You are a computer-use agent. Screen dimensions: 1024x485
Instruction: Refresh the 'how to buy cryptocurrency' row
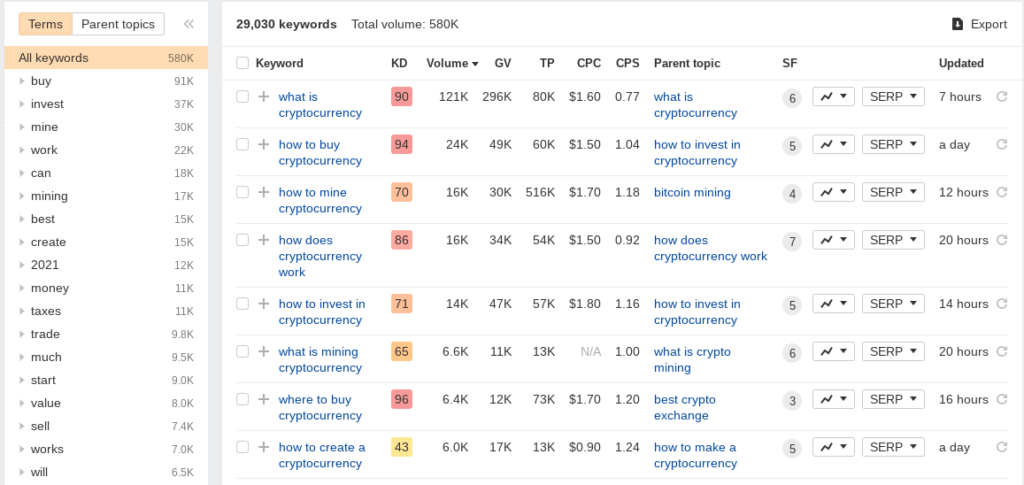point(1001,144)
